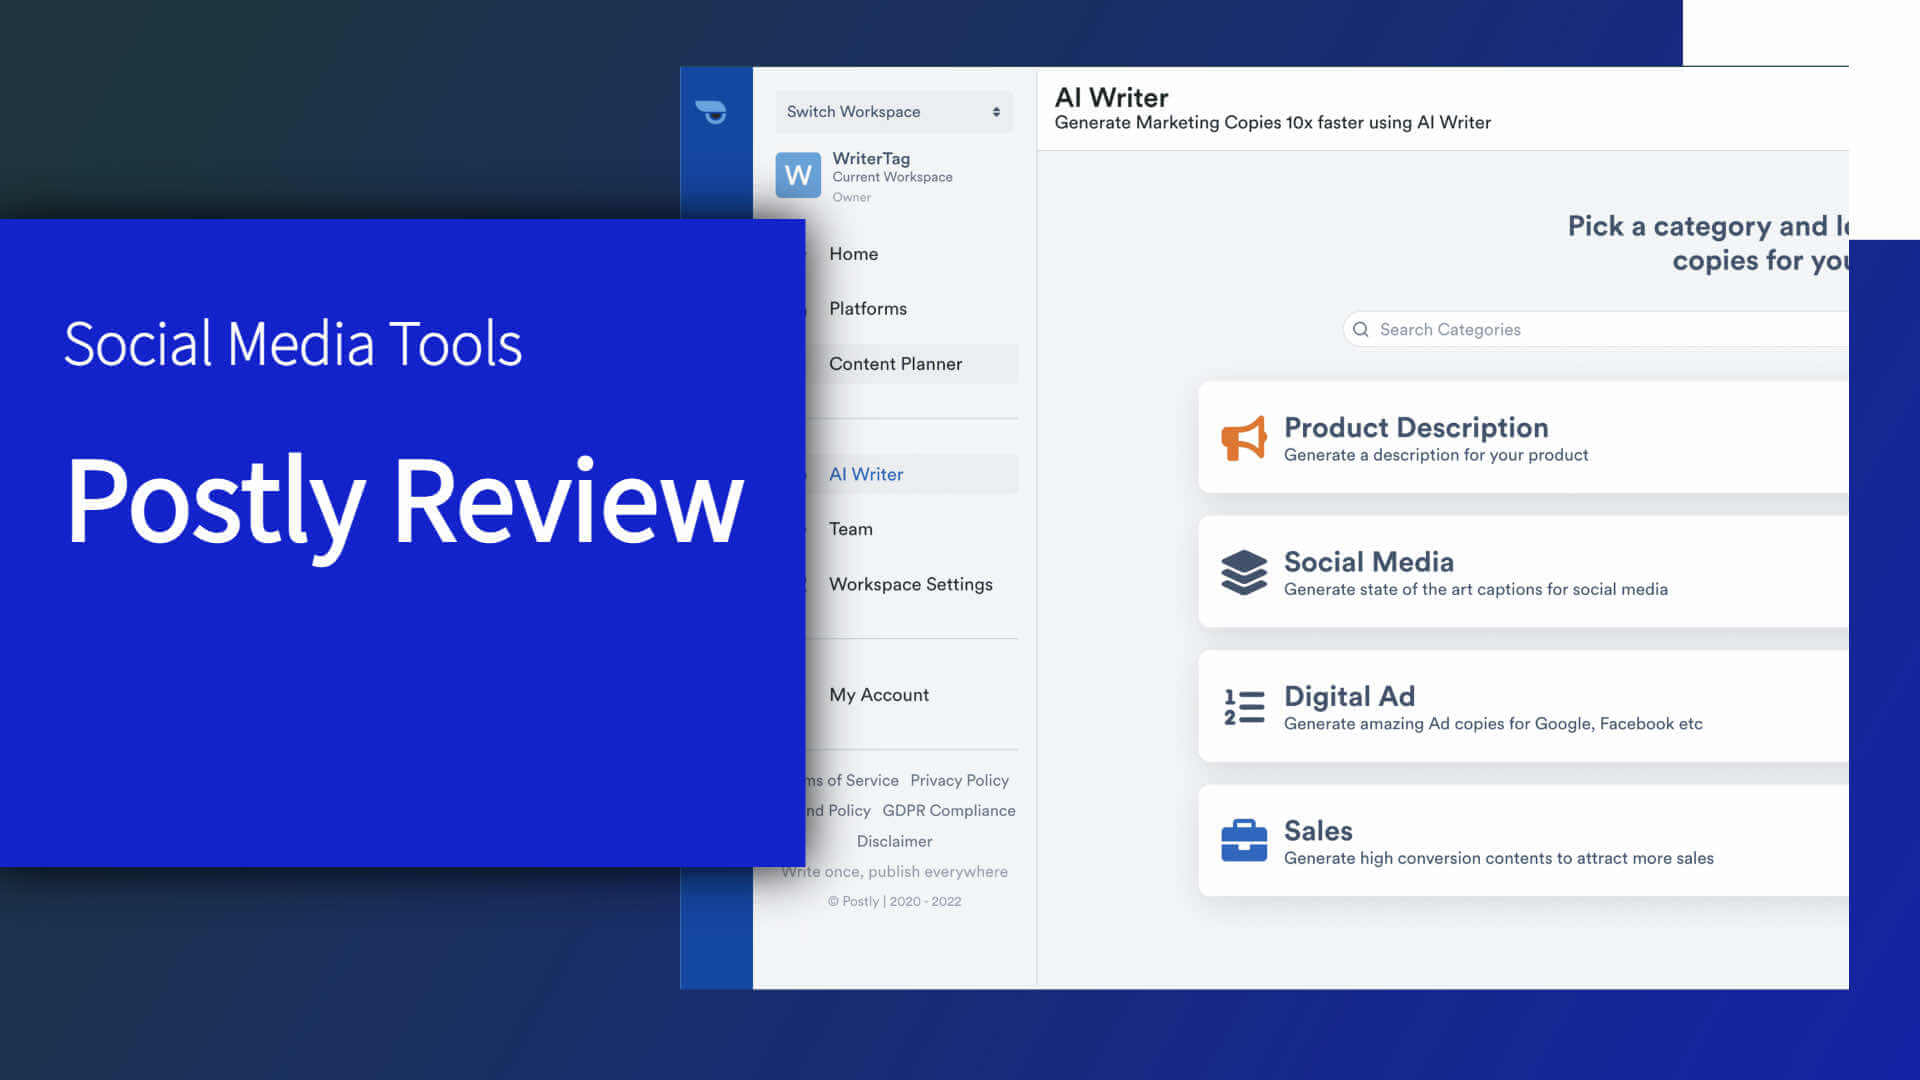Open the Digital Ad category

1523,706
